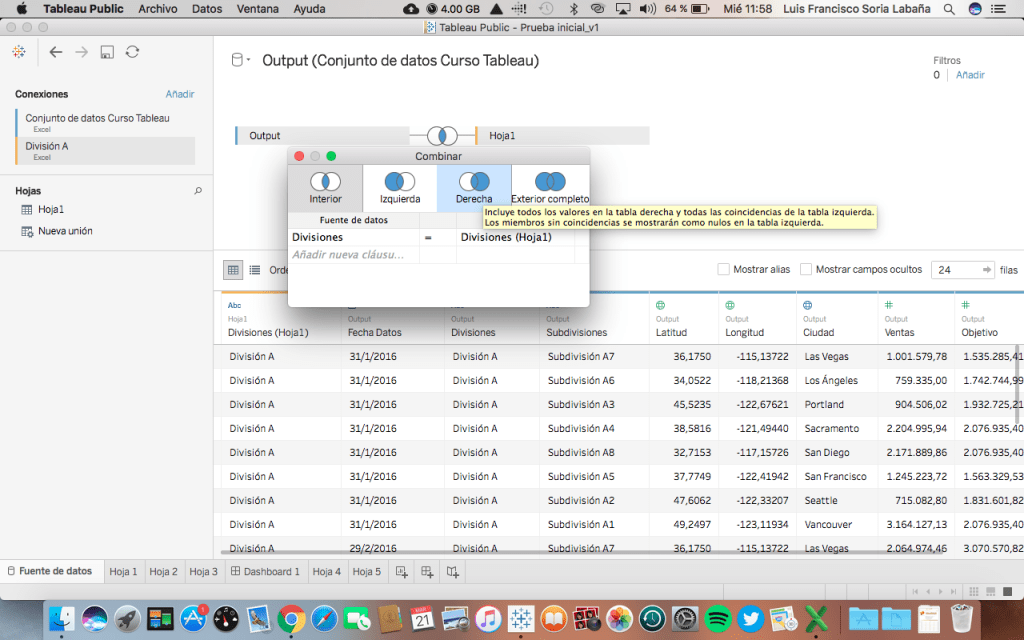This screenshot has width=1024, height=640.
Task: Open the data source dropdown next to Output title
Action: [x=240, y=60]
